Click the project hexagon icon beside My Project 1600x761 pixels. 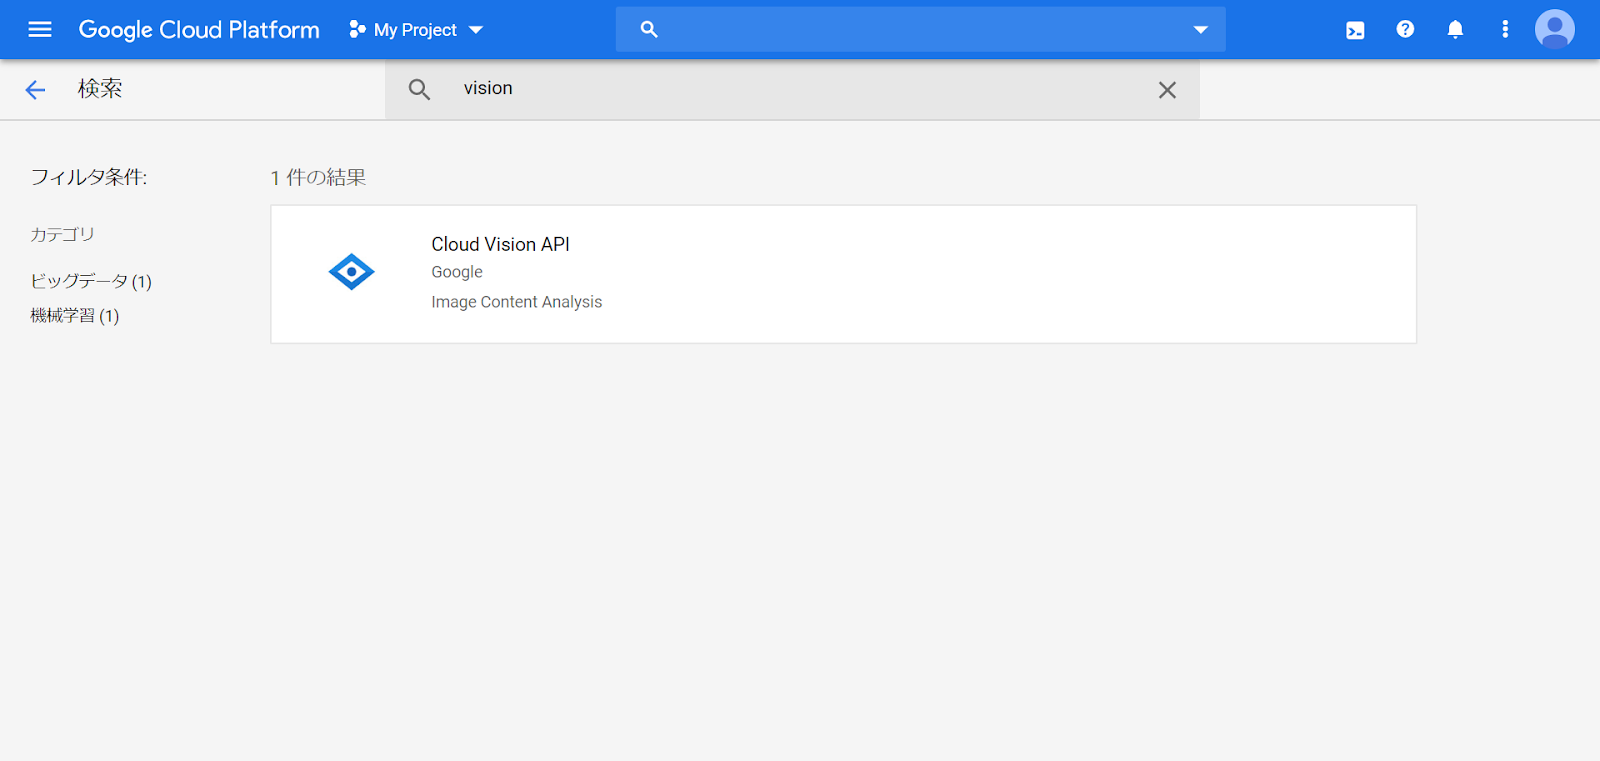pos(357,30)
